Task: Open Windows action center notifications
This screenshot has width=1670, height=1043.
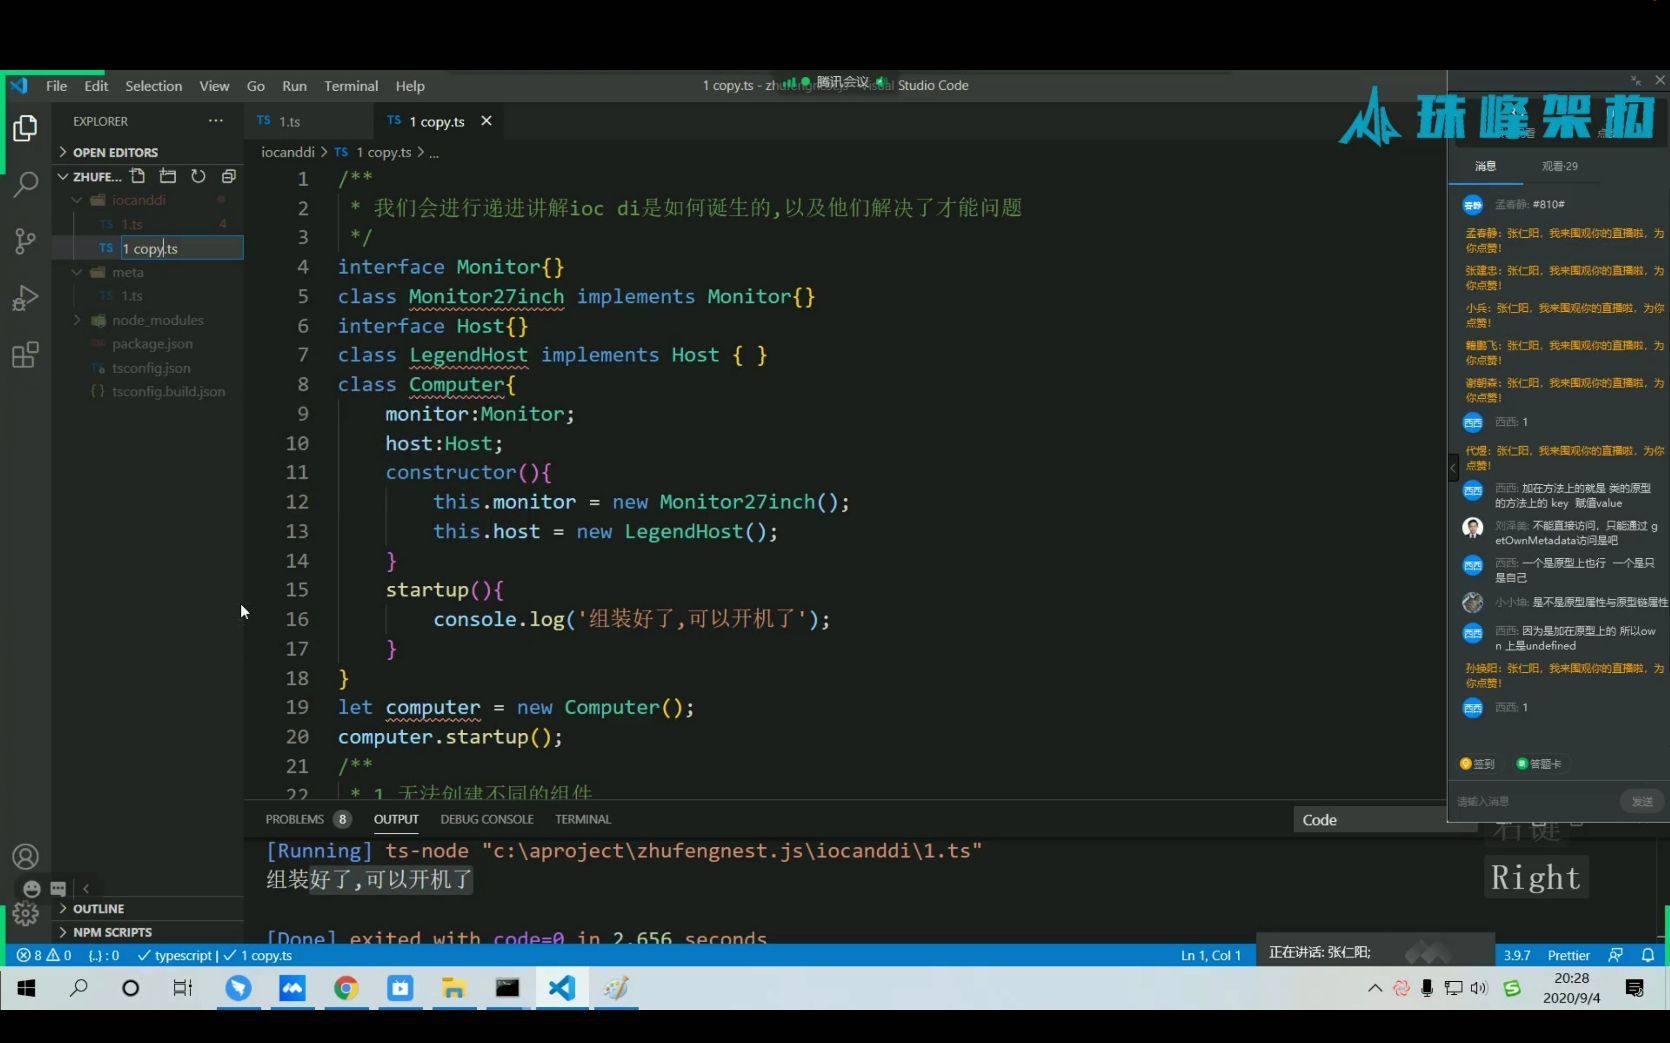Action: (x=1635, y=988)
